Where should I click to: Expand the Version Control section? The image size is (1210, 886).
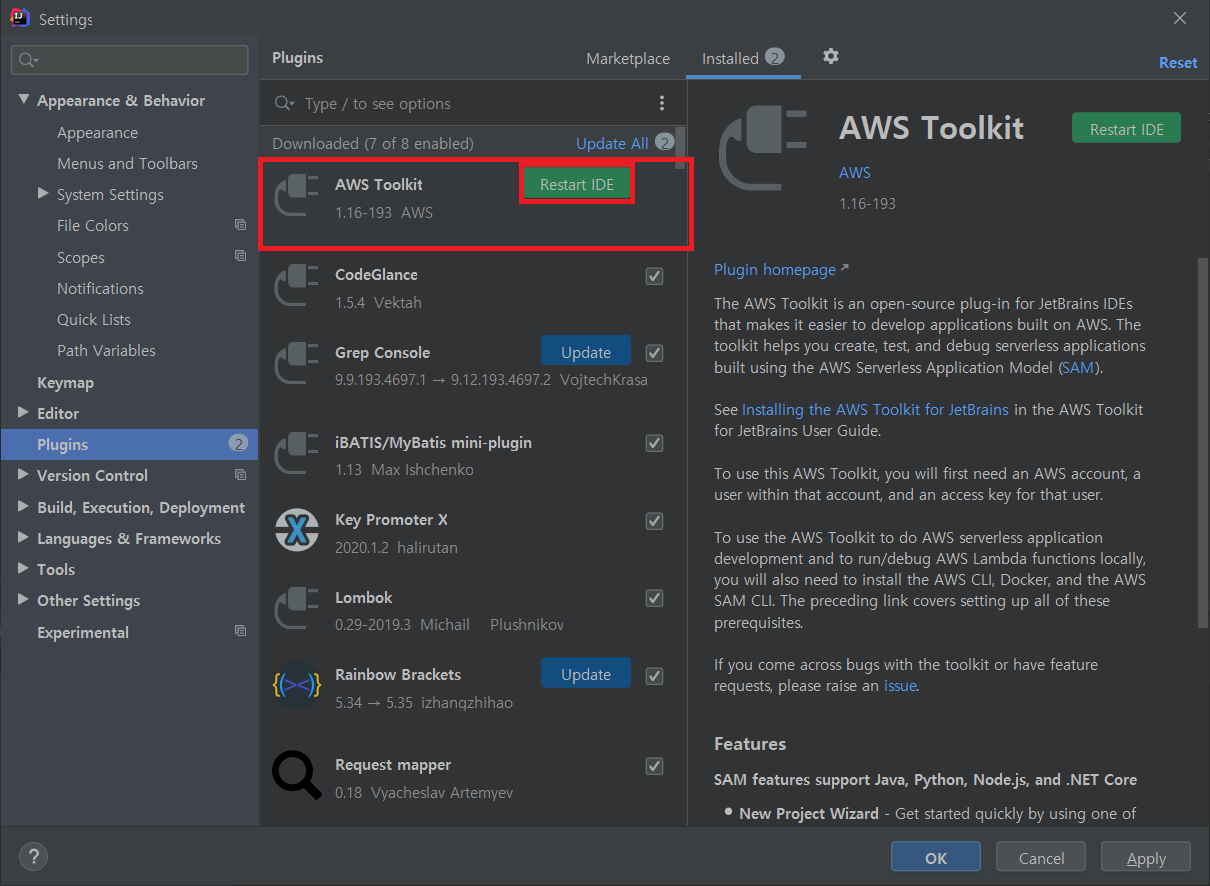[x=24, y=475]
